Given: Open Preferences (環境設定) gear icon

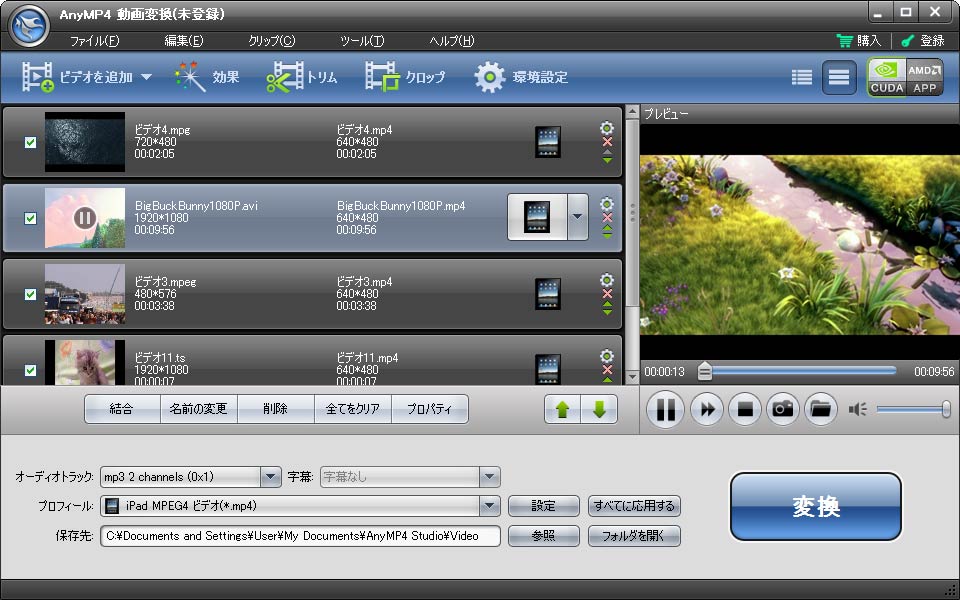Looking at the screenshot, I should tap(490, 77).
